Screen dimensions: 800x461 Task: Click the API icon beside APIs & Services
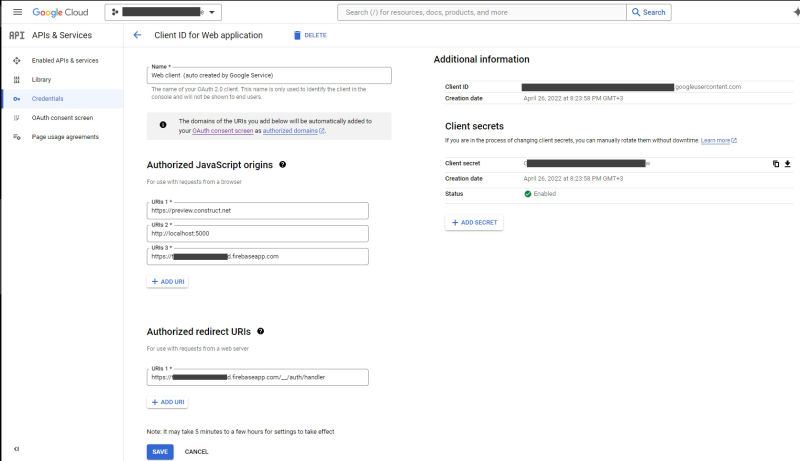point(17,35)
